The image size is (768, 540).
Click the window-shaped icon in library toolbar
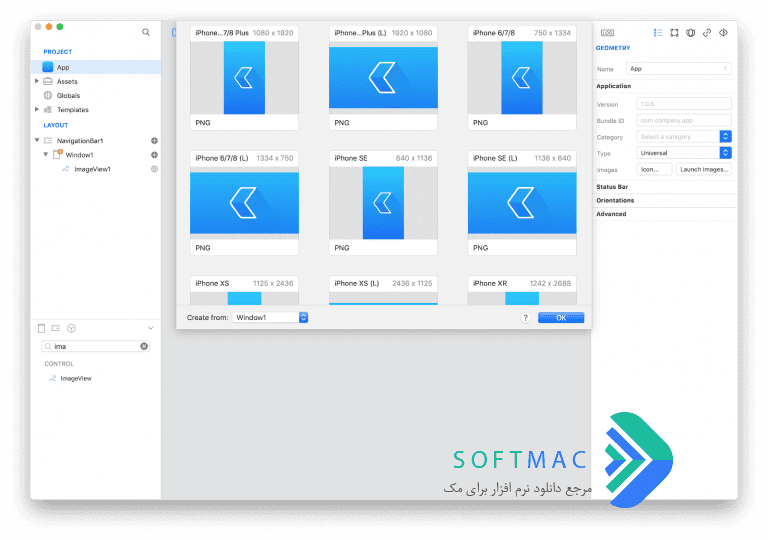[42, 328]
